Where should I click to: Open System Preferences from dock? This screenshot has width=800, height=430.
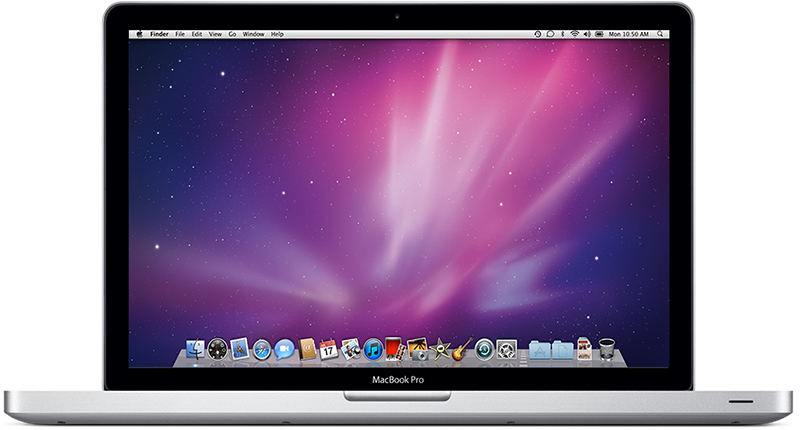(507, 349)
